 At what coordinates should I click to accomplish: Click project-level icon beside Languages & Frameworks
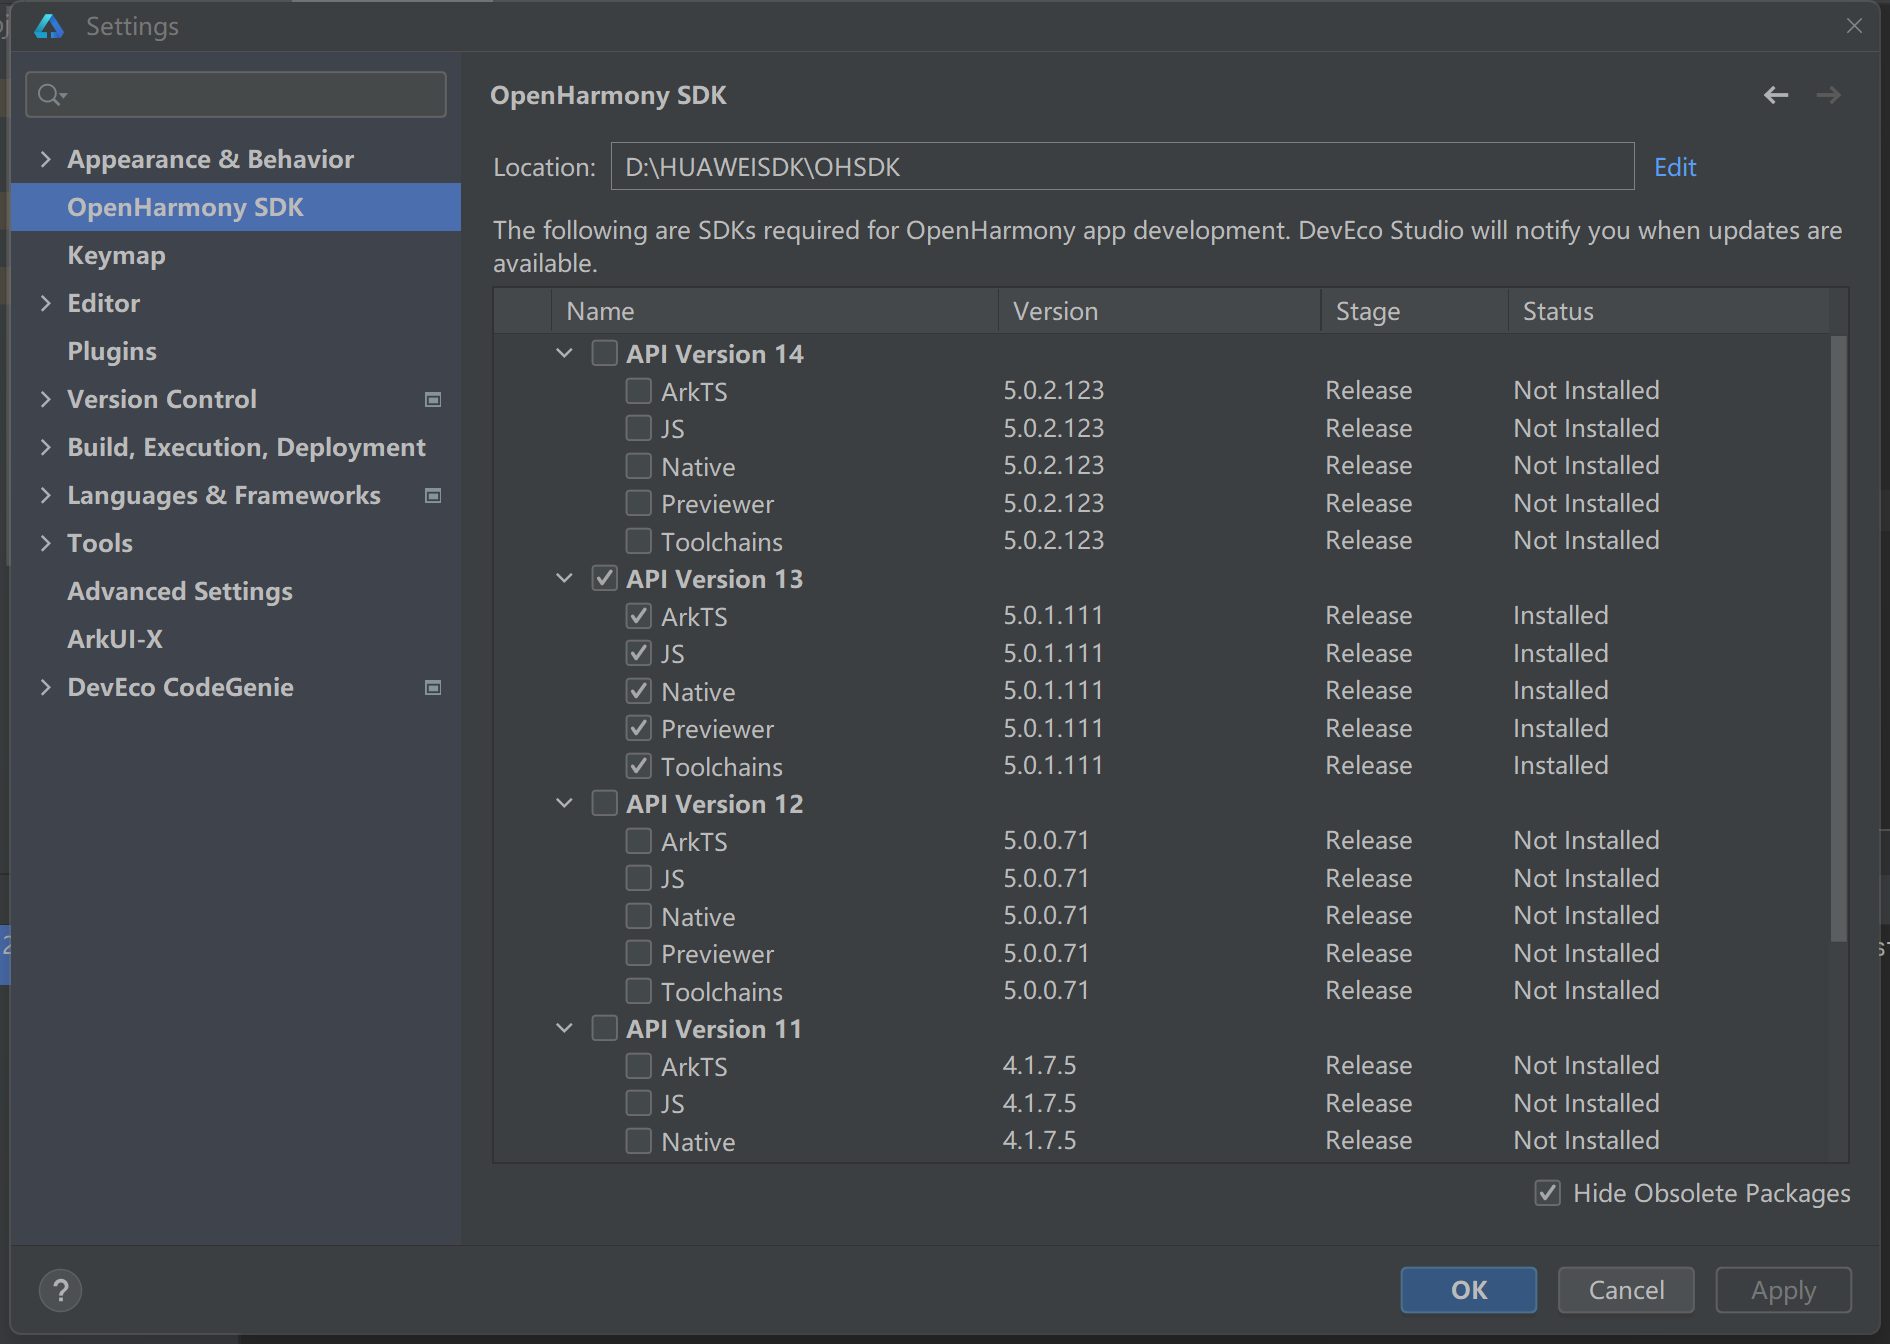433,496
